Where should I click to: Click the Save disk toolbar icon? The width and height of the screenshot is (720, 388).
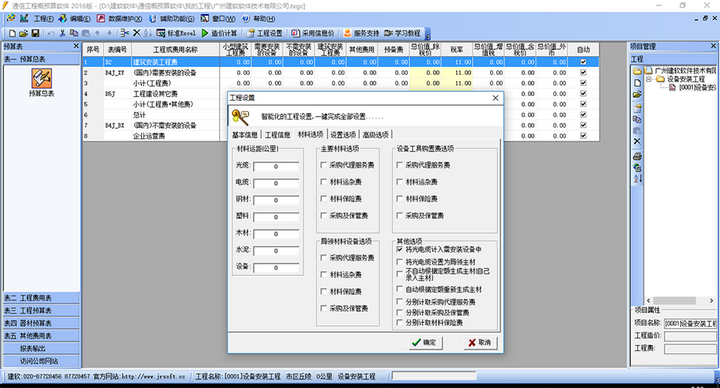(35, 33)
